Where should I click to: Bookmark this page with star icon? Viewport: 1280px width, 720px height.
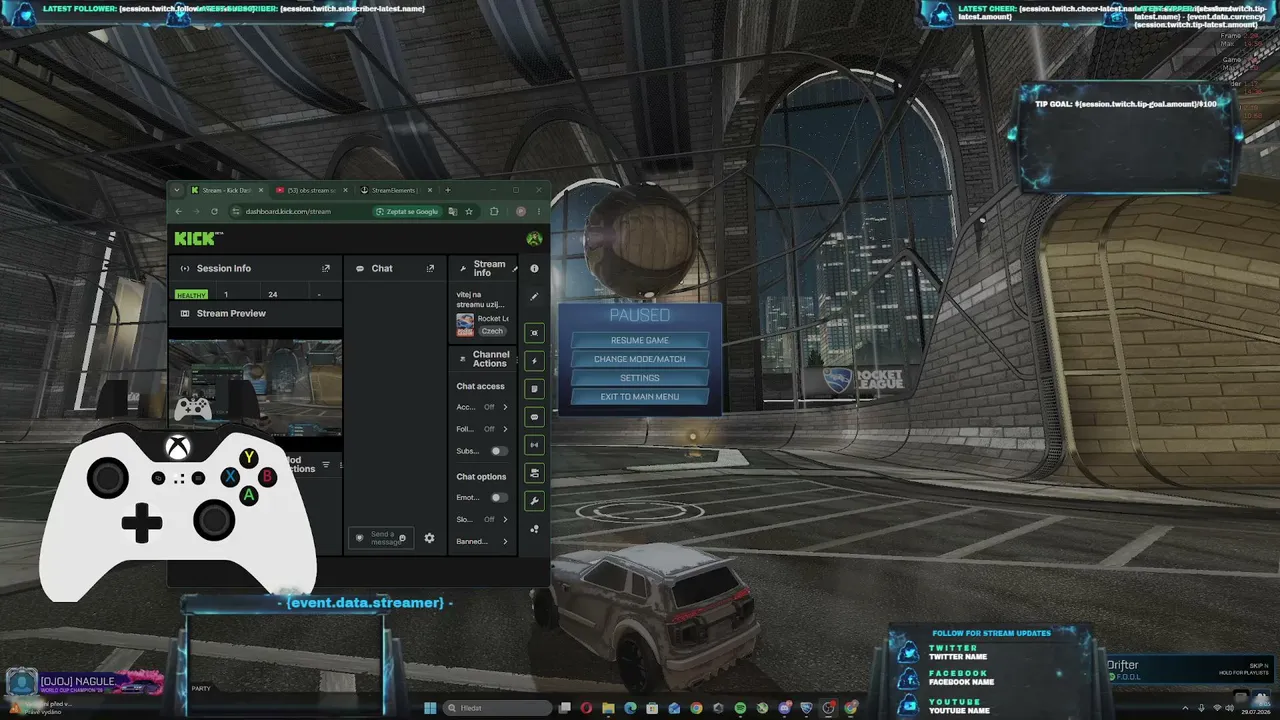469,211
